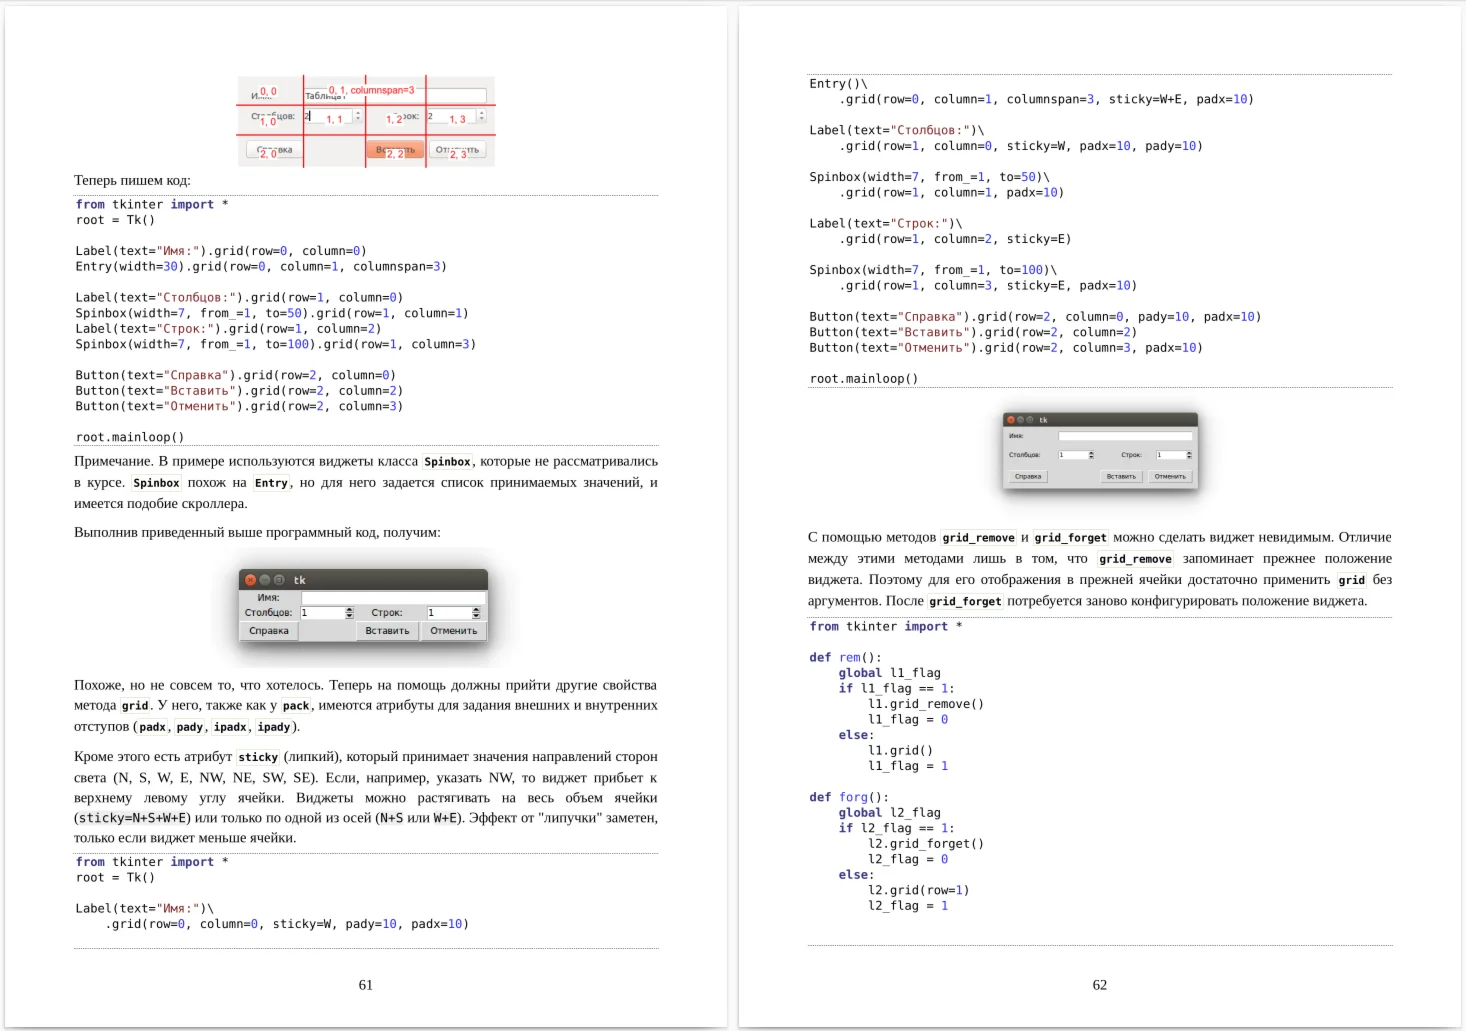Click the code line "l1.grid()"
The height and width of the screenshot is (1031, 1466).
coord(900,751)
